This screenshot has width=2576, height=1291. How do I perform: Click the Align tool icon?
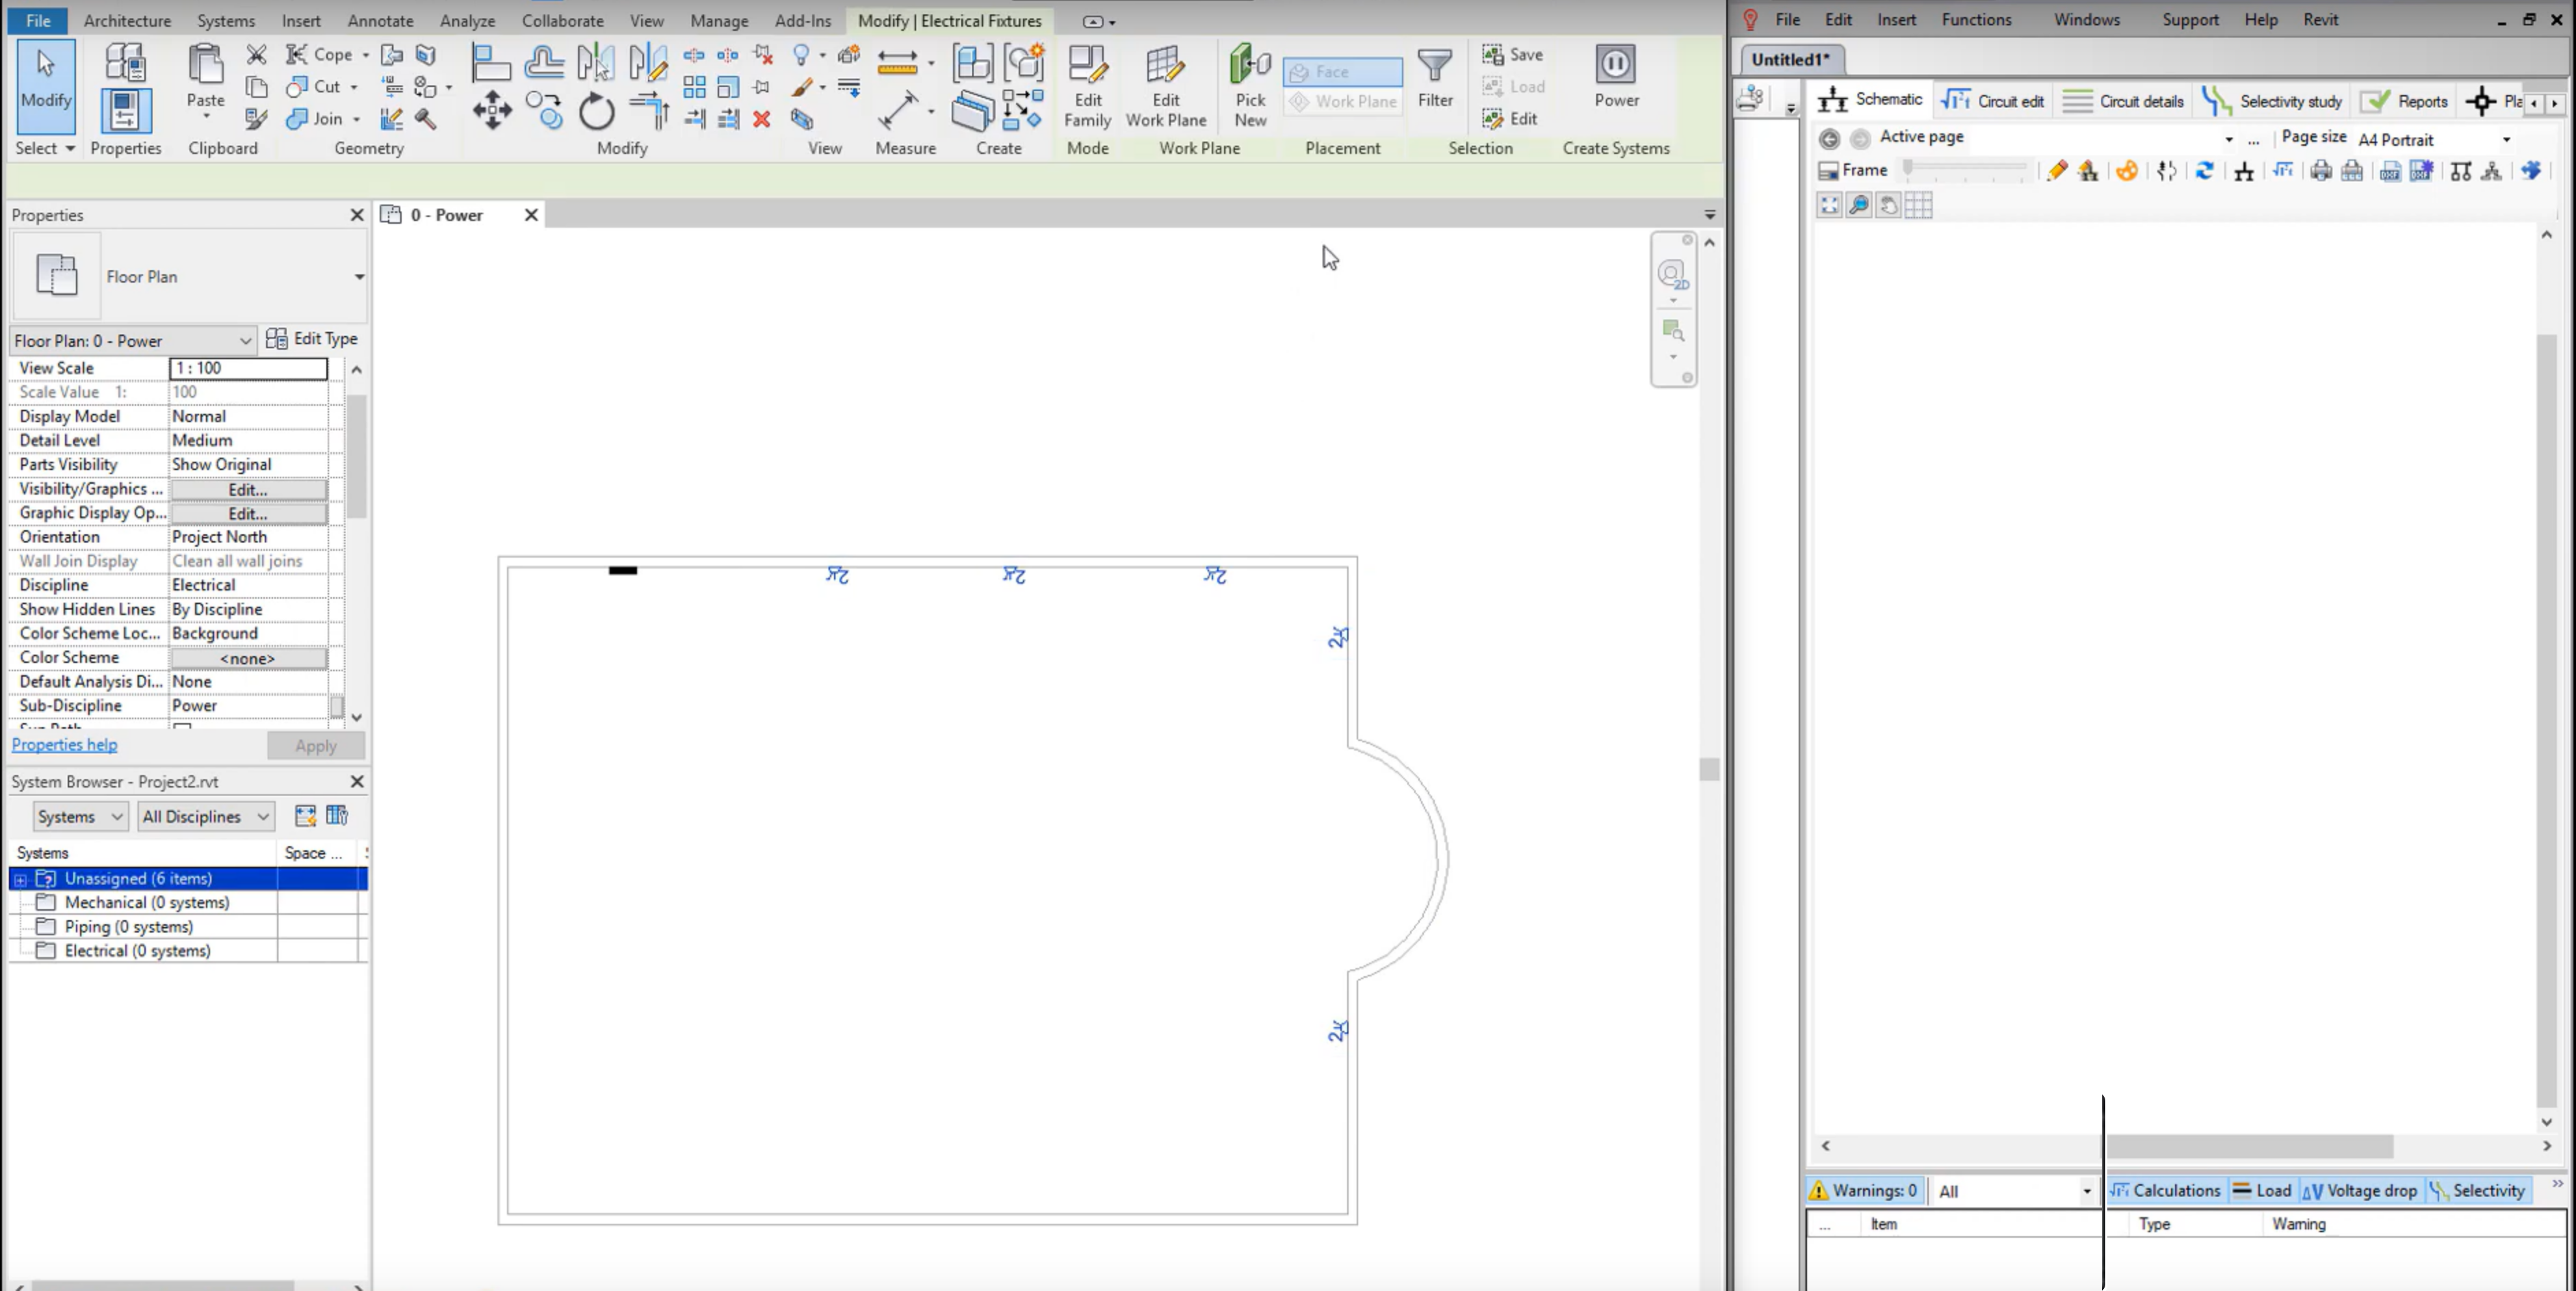pyautogui.click(x=491, y=63)
